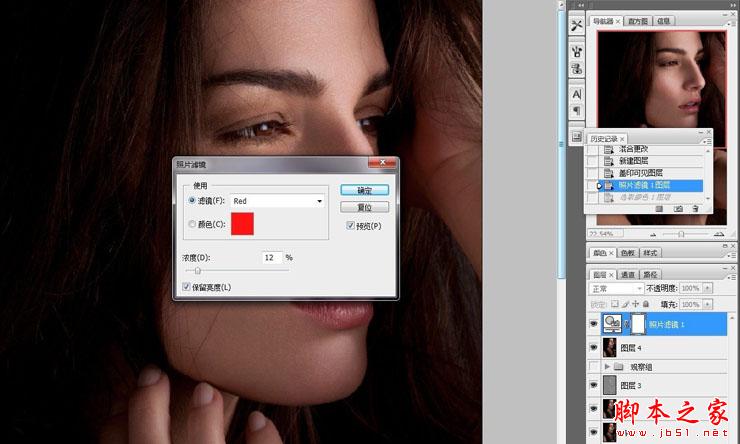Select the 颜色(C) radio button
This screenshot has width=740, height=444.
pyautogui.click(x=192, y=224)
